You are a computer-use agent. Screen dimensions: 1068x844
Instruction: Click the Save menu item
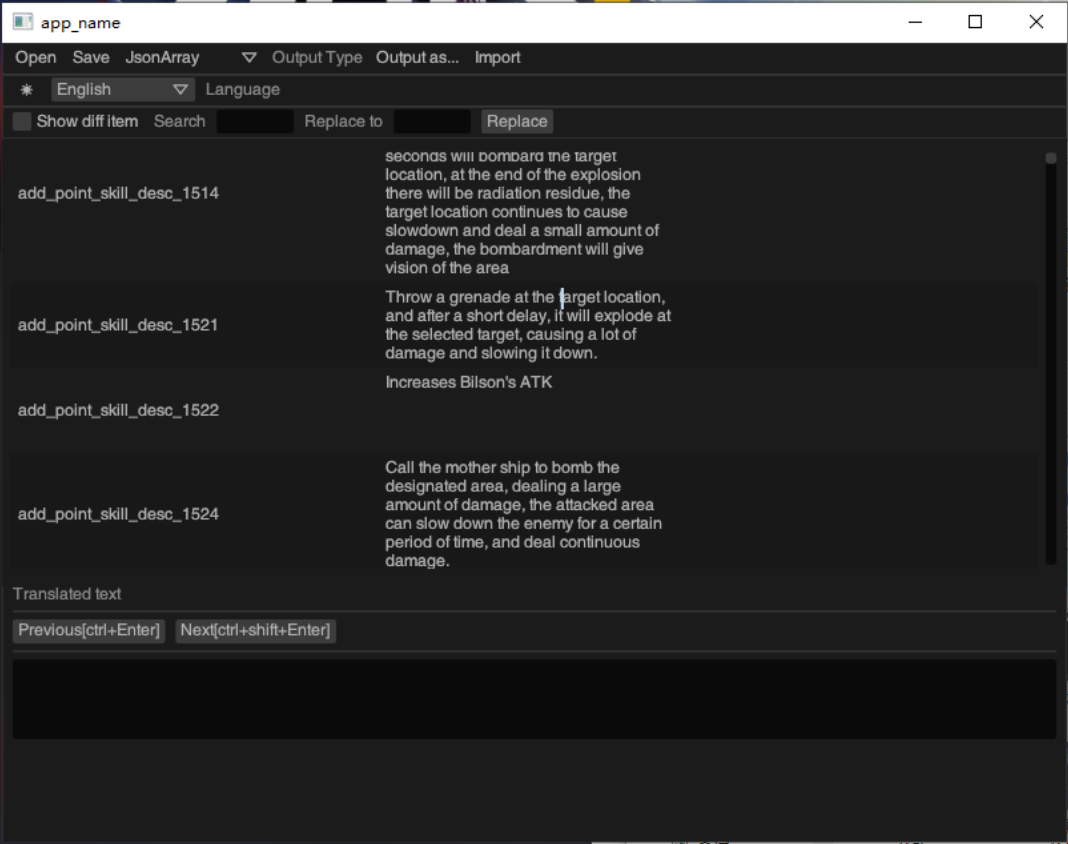click(x=90, y=57)
